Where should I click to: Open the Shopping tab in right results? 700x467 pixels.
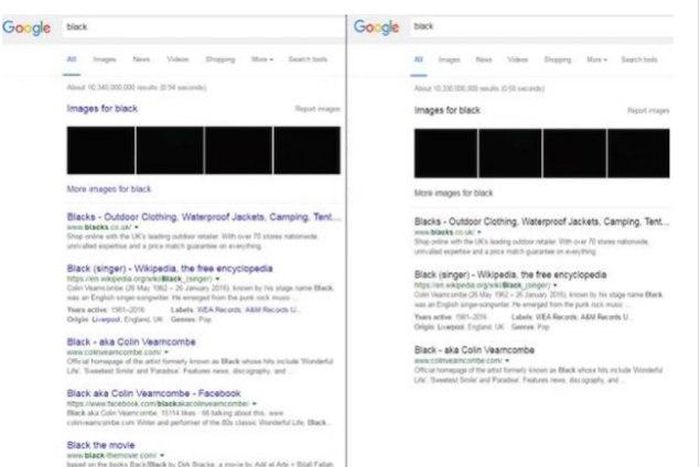[558, 60]
